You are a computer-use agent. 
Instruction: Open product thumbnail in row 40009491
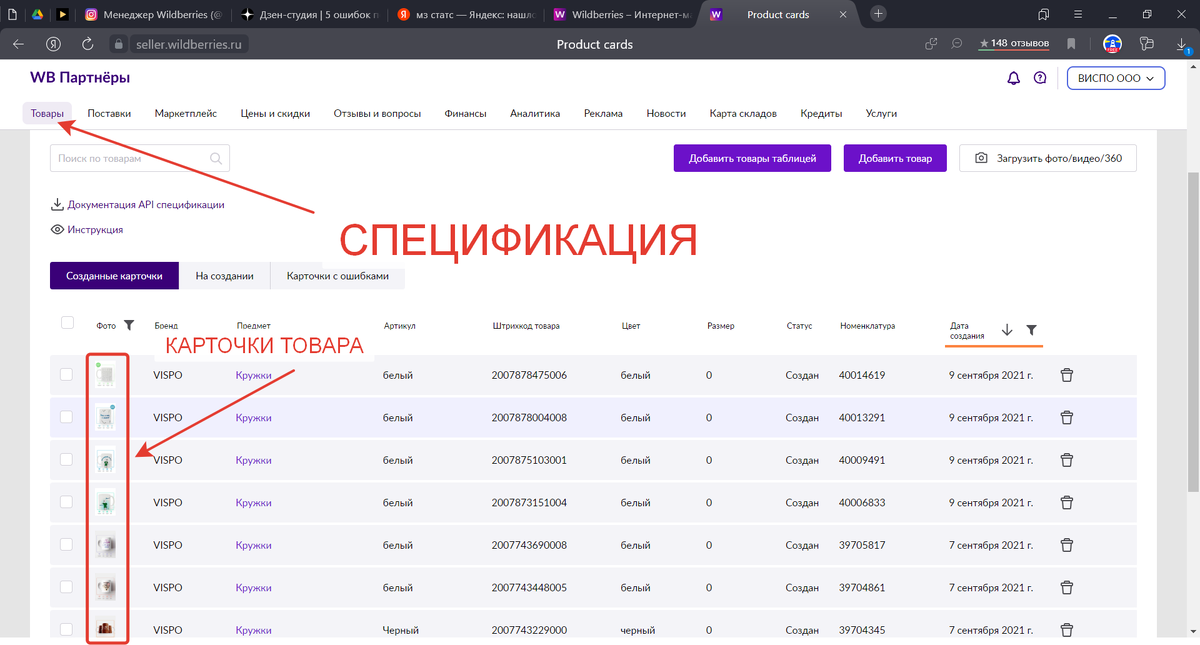point(107,460)
